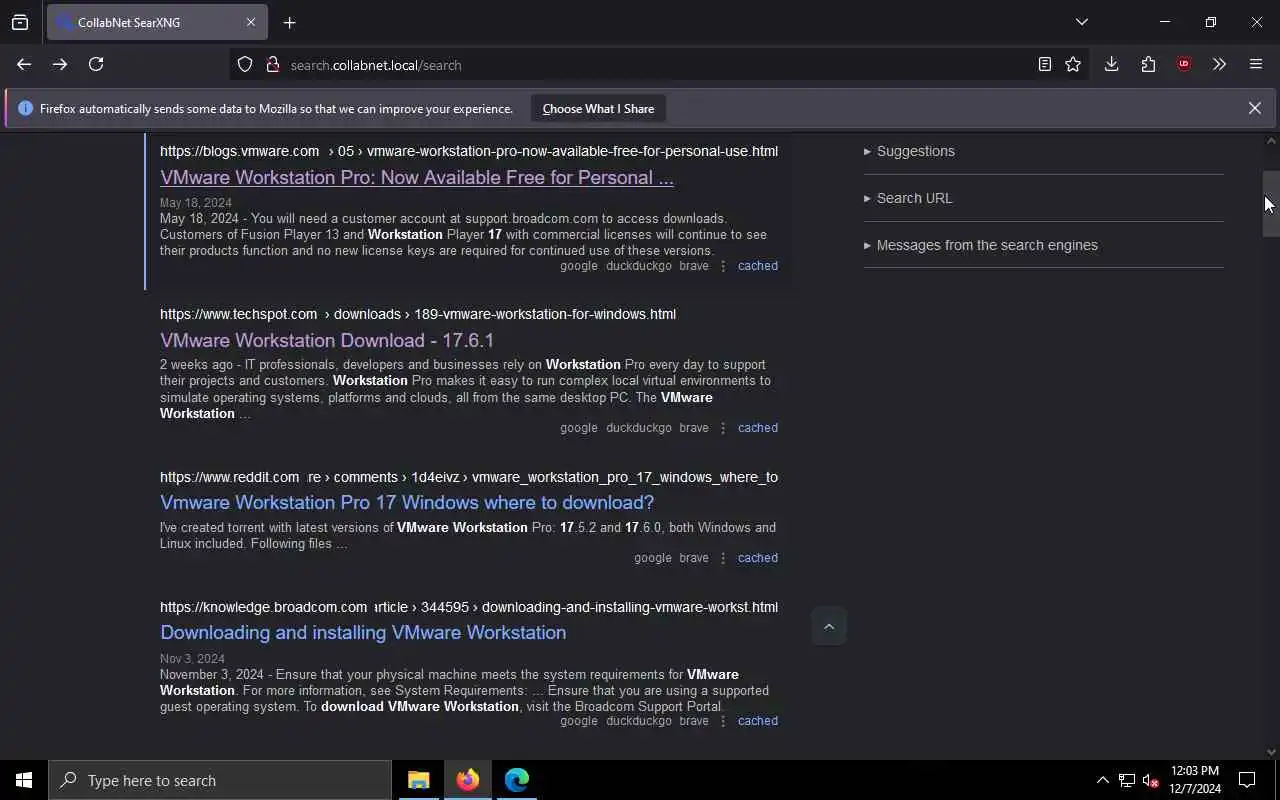Open options dots for blogs.vmware.com result

coord(723,266)
